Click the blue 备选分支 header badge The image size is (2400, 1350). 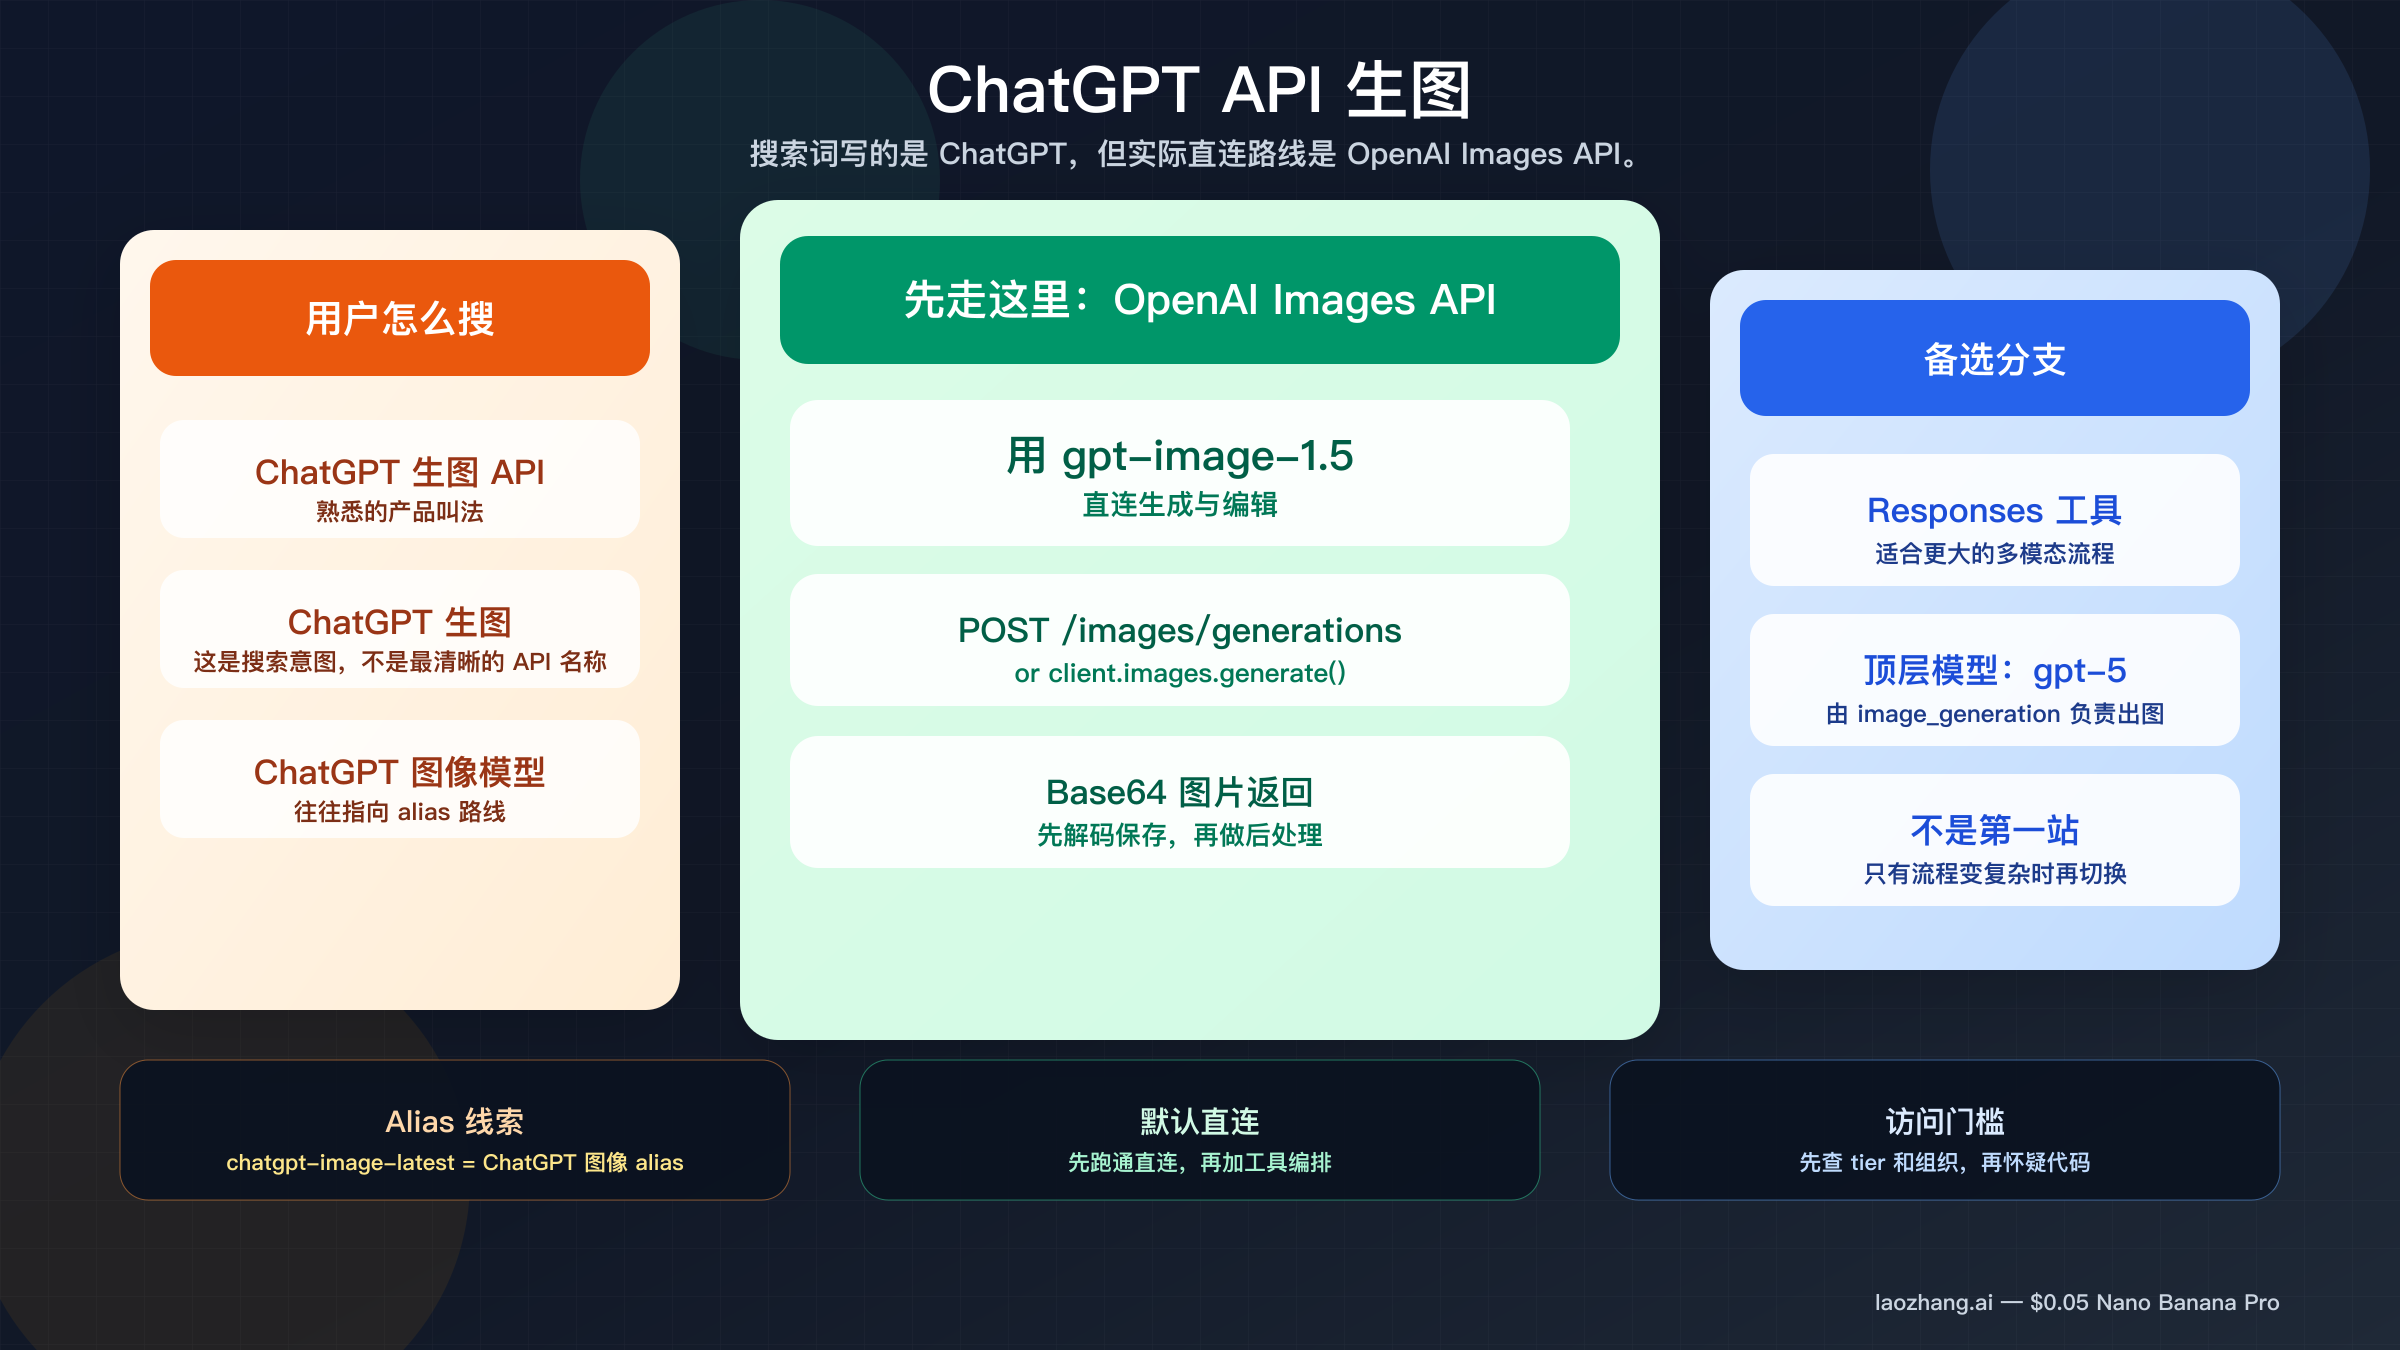[1995, 356]
